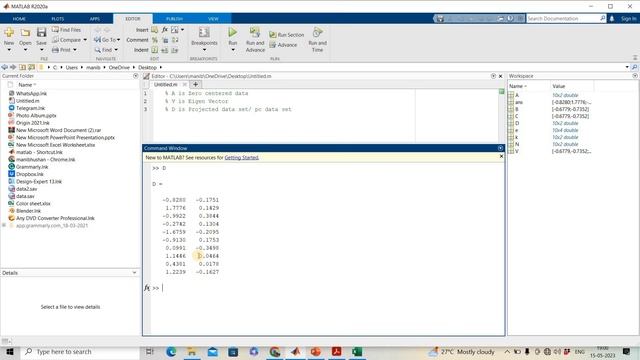Add a new editor tab with plus
This screenshot has height=360, width=640.
pos(196,84)
